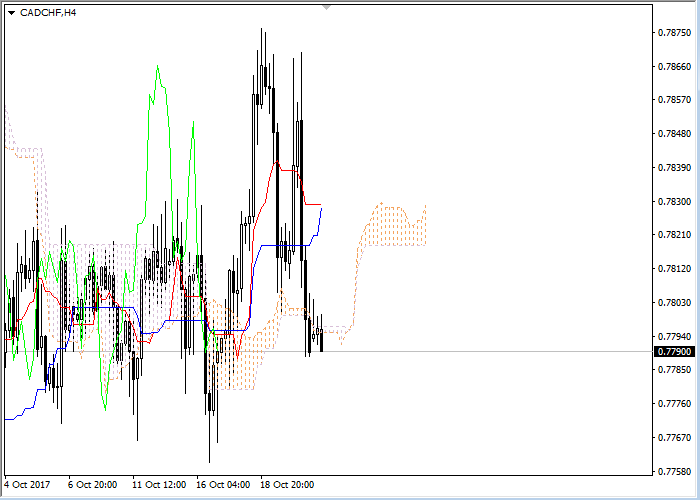Click the 0.78300 price axis label
The width and height of the screenshot is (700, 500).
[675, 202]
